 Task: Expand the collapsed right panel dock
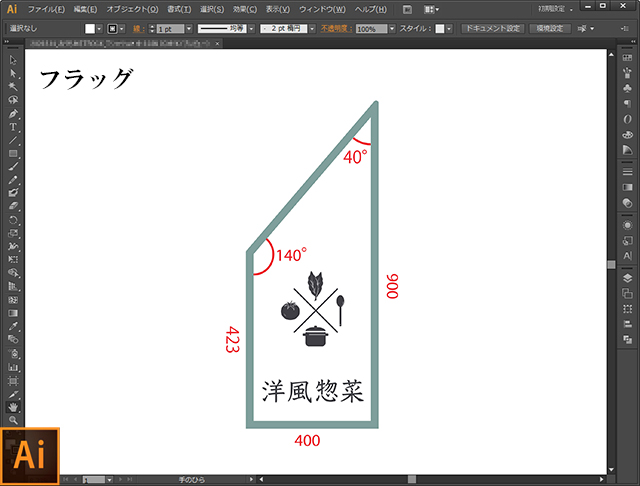pos(633,42)
